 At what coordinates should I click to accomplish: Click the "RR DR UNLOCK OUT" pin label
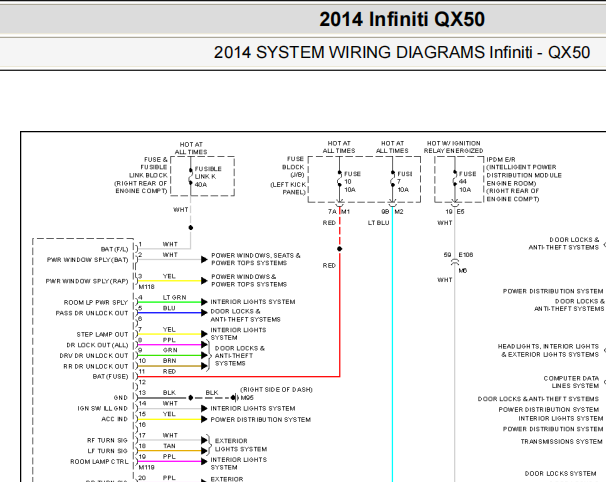click(95, 366)
